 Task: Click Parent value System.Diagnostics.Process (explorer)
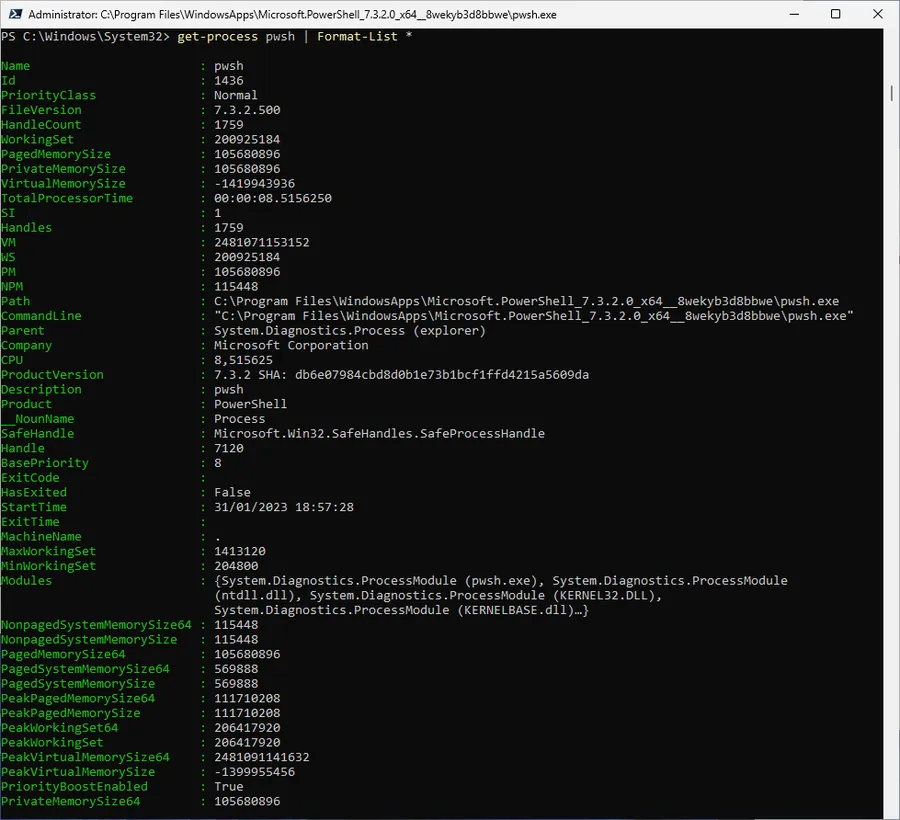350,331
